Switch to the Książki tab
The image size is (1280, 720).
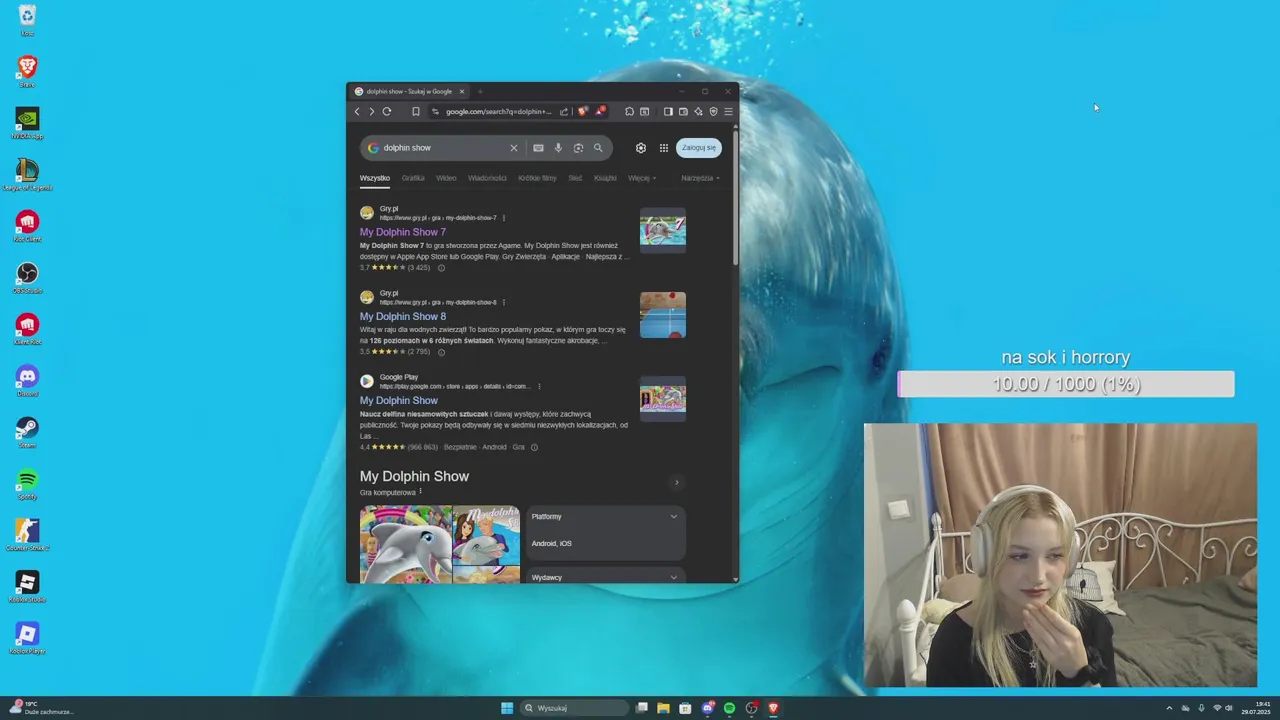click(x=605, y=178)
